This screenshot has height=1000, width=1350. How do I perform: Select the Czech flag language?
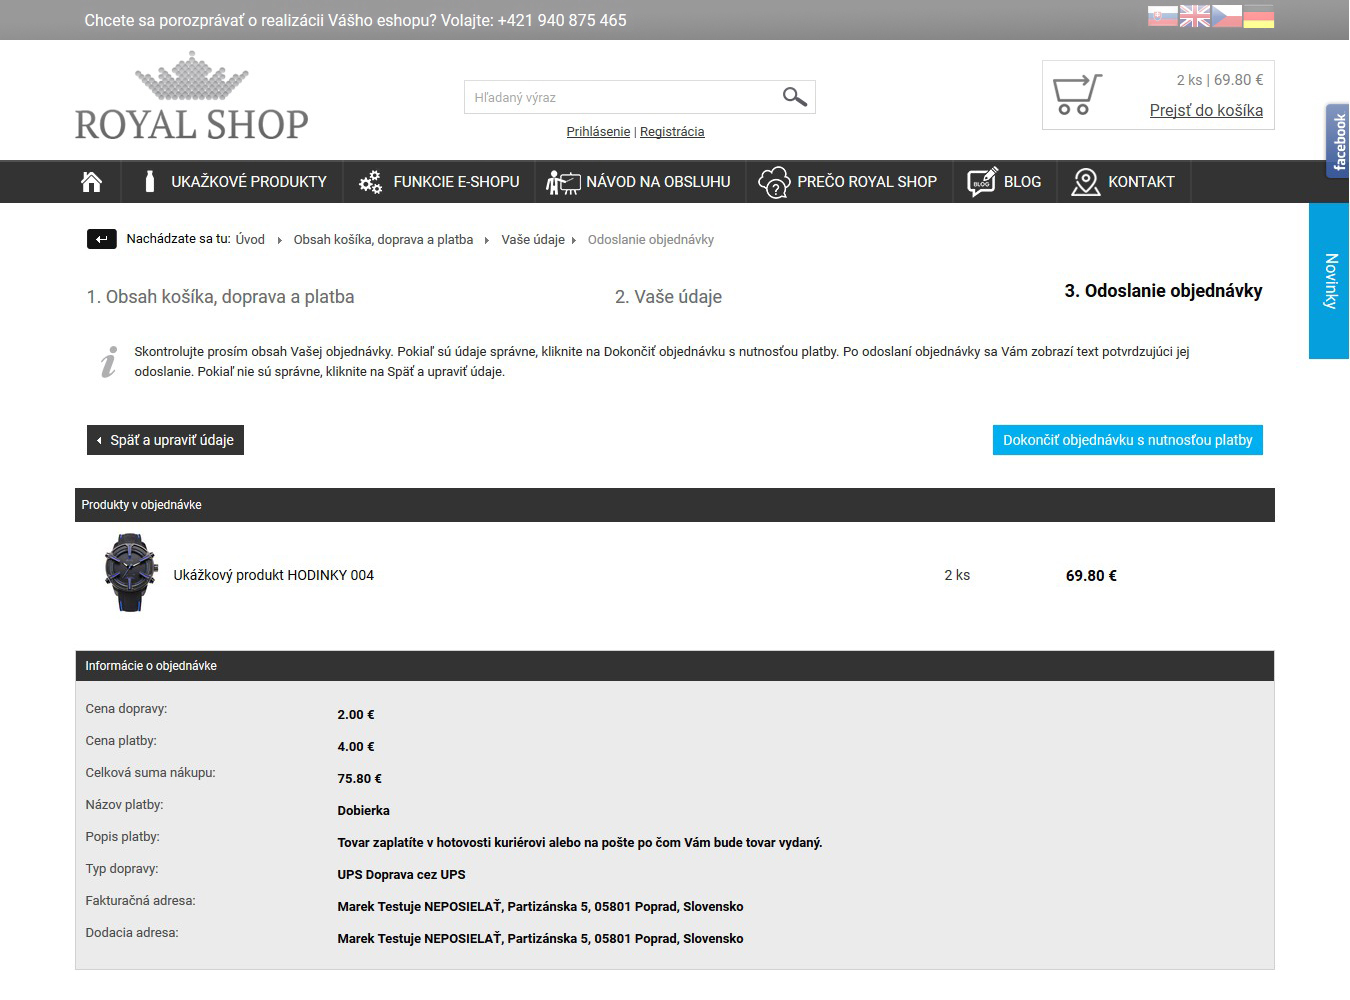[x=1226, y=16]
